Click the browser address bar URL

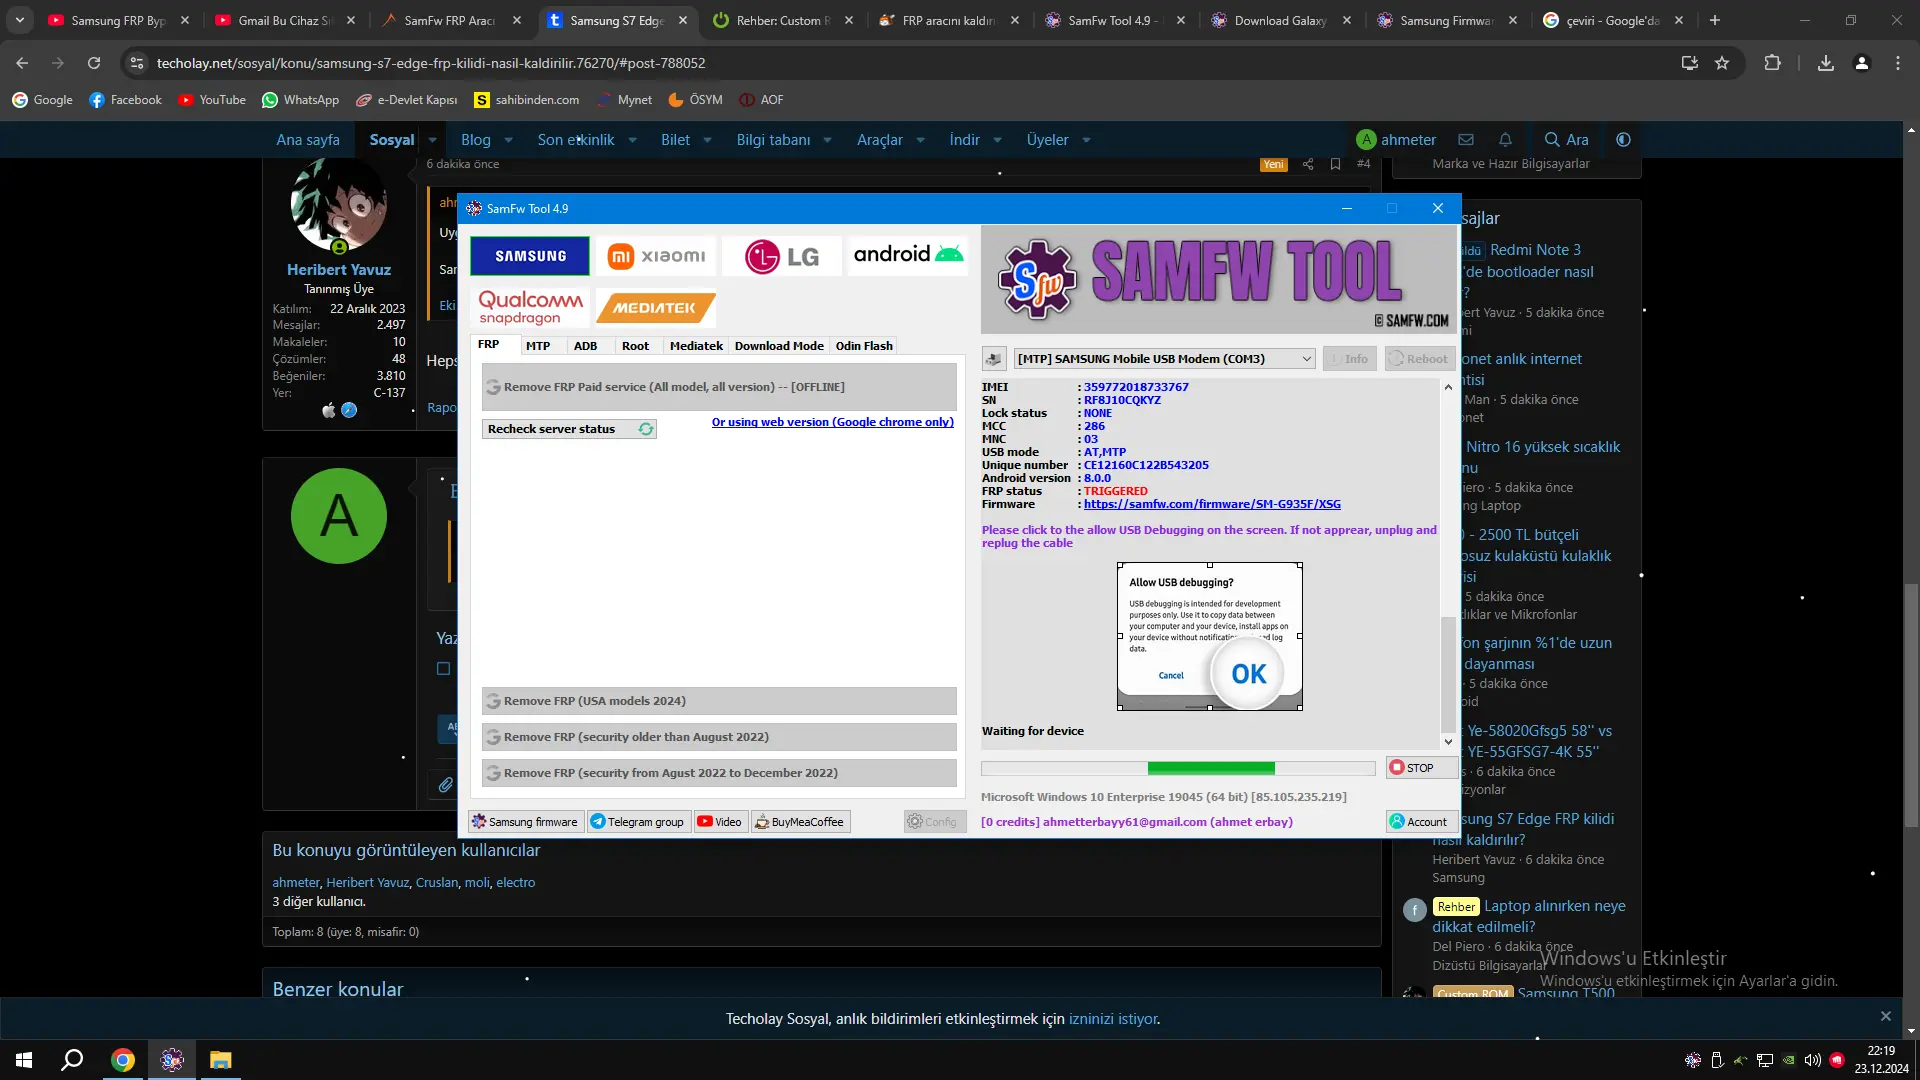tap(431, 63)
